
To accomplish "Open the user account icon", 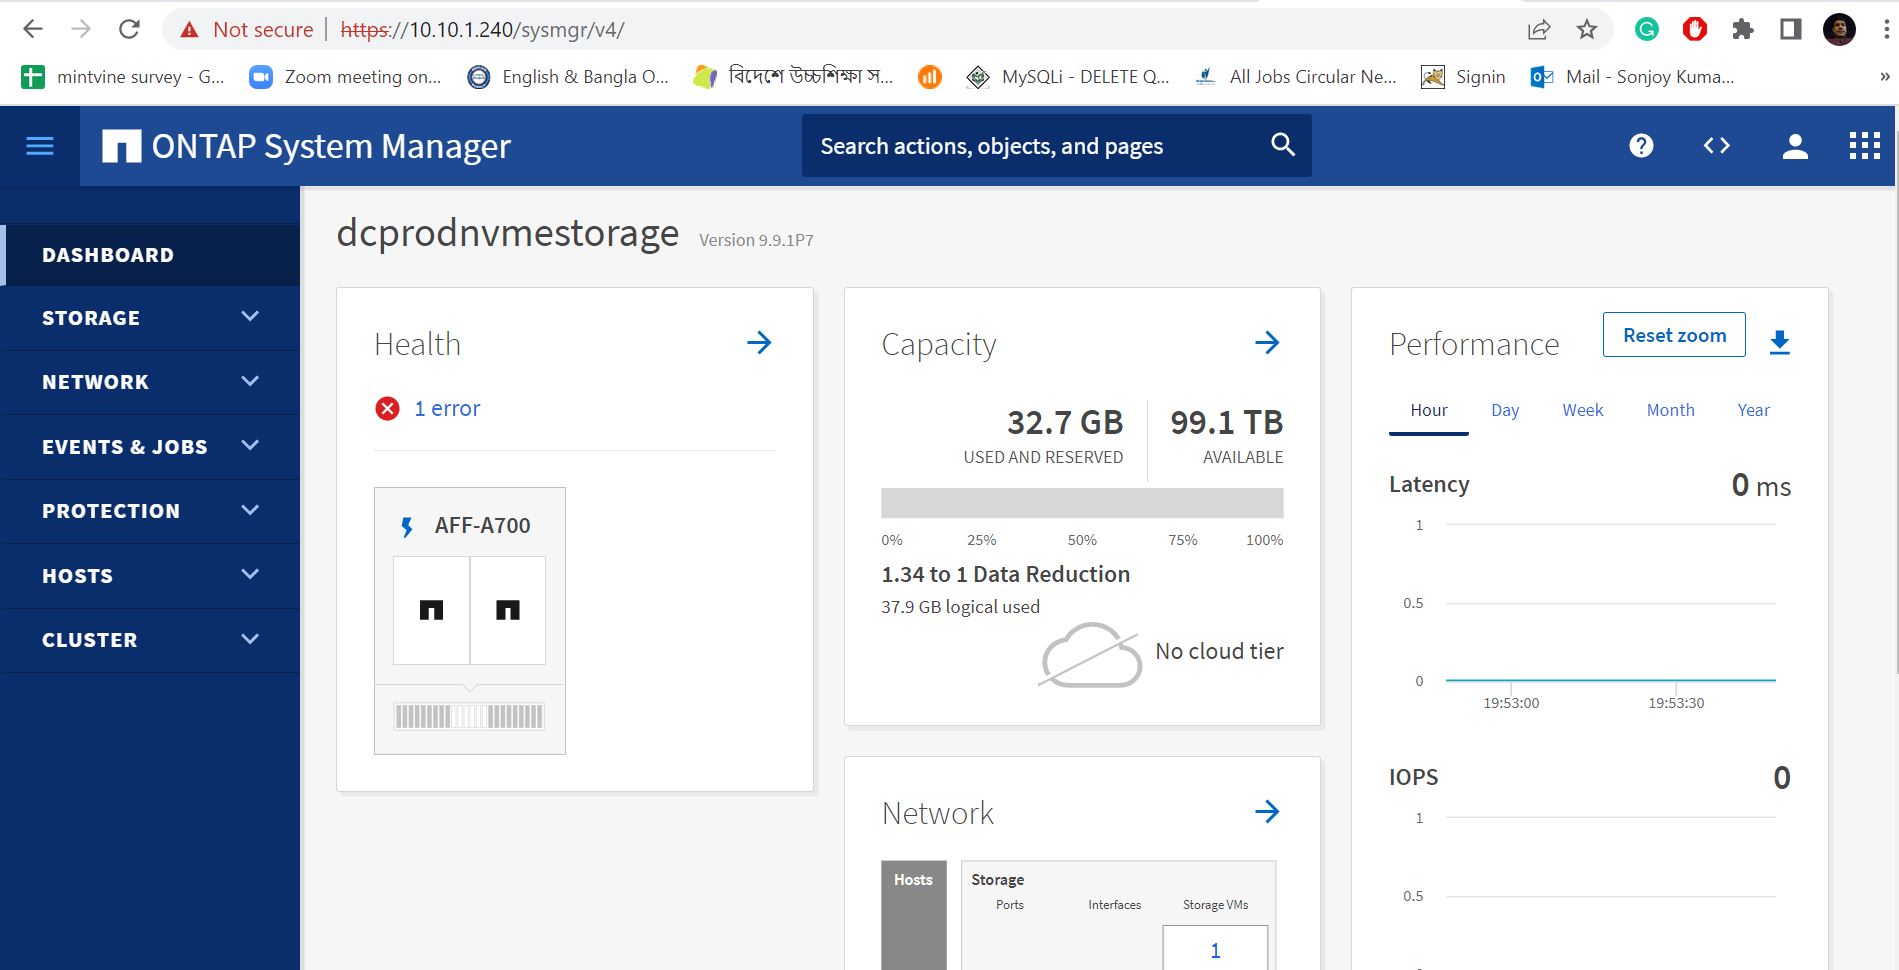I will click(x=1795, y=146).
